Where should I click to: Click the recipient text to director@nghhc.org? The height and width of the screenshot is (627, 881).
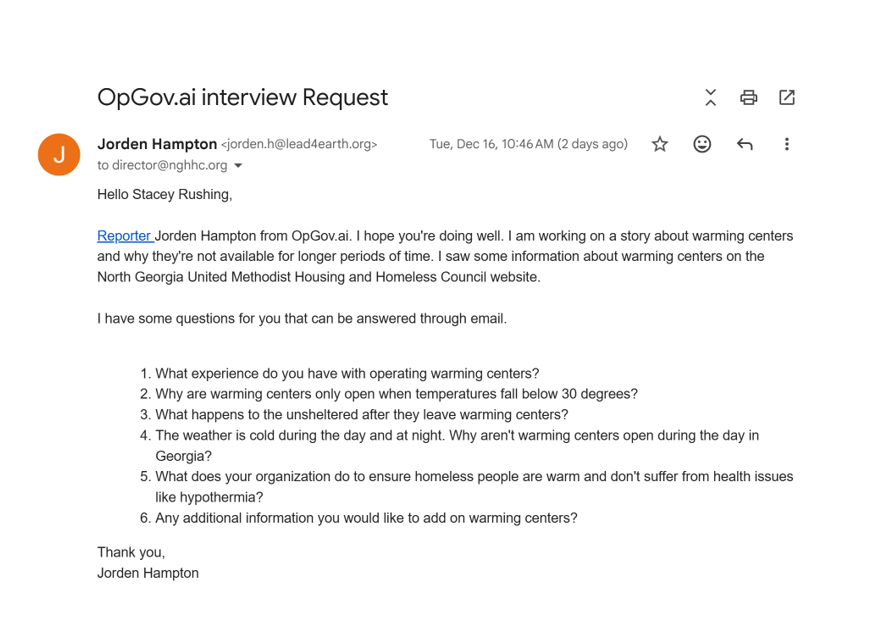pyautogui.click(x=162, y=165)
